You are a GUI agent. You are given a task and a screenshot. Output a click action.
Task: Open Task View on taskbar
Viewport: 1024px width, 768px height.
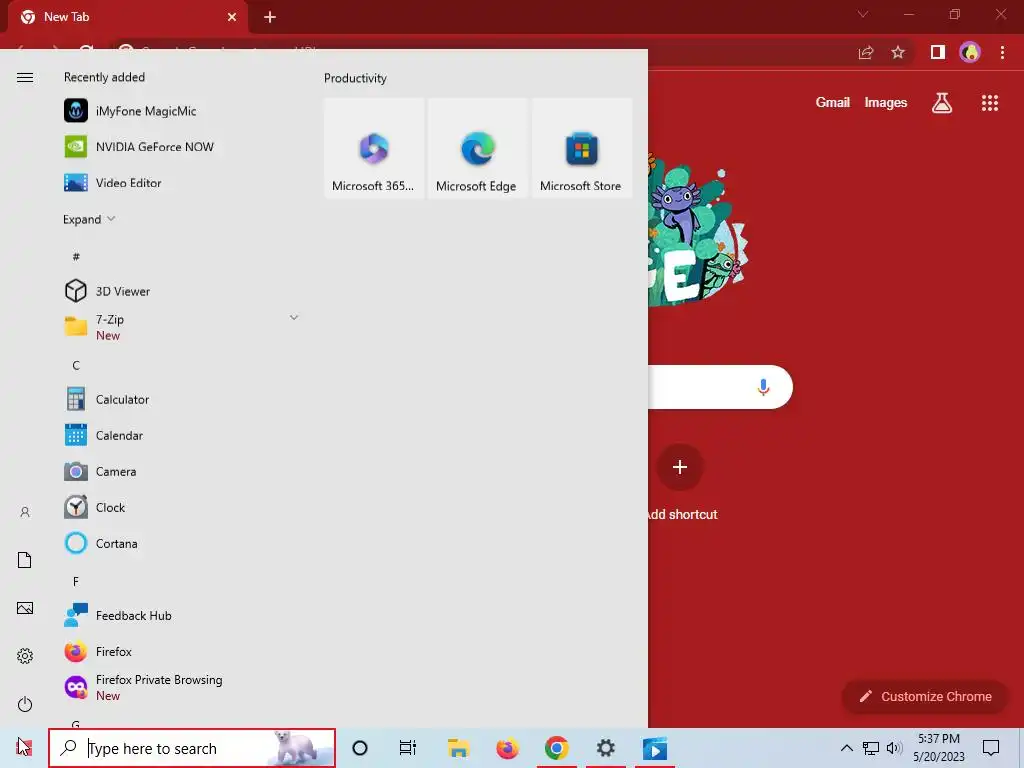pos(408,748)
